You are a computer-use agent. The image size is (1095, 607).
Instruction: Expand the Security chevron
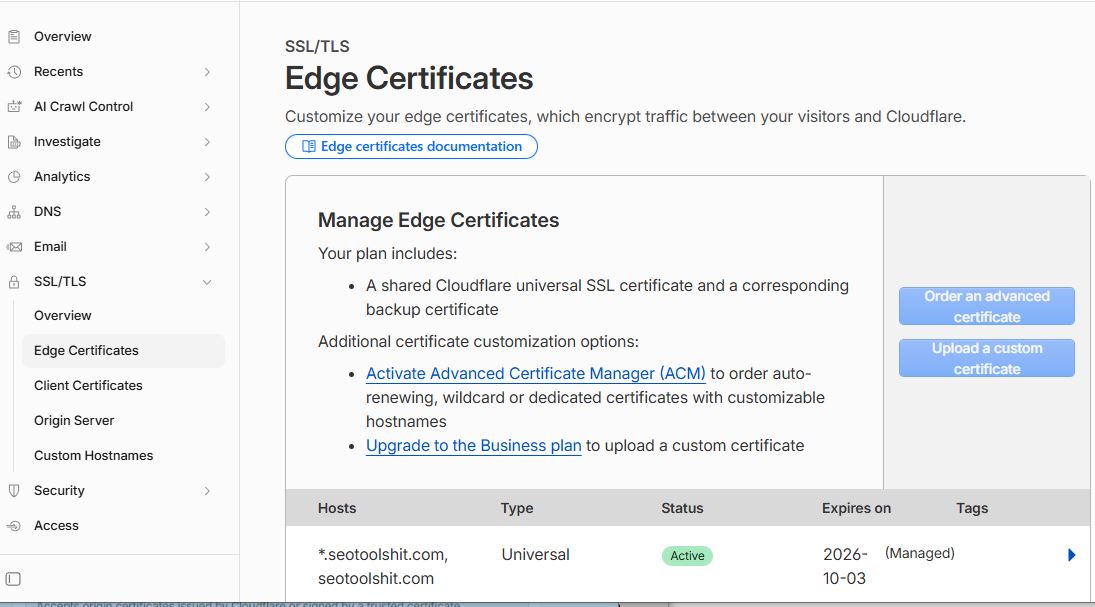coord(207,491)
